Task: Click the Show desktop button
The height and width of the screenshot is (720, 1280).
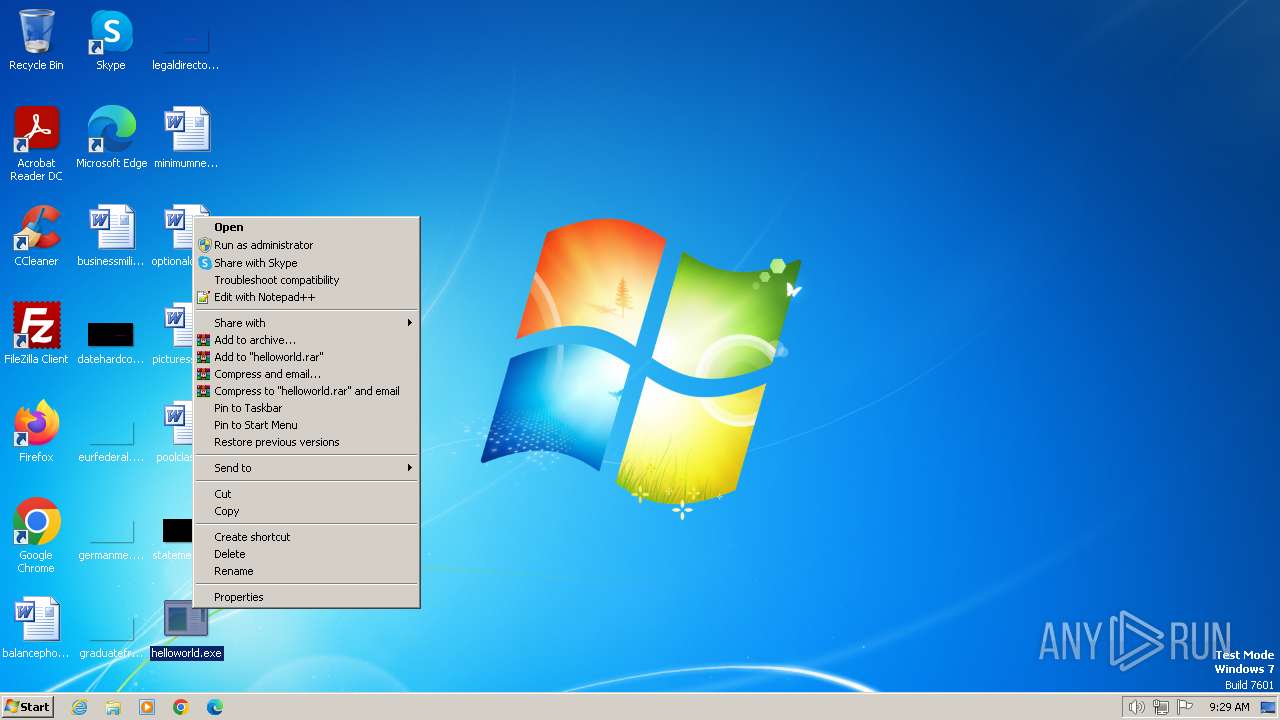Action: click(1268, 707)
